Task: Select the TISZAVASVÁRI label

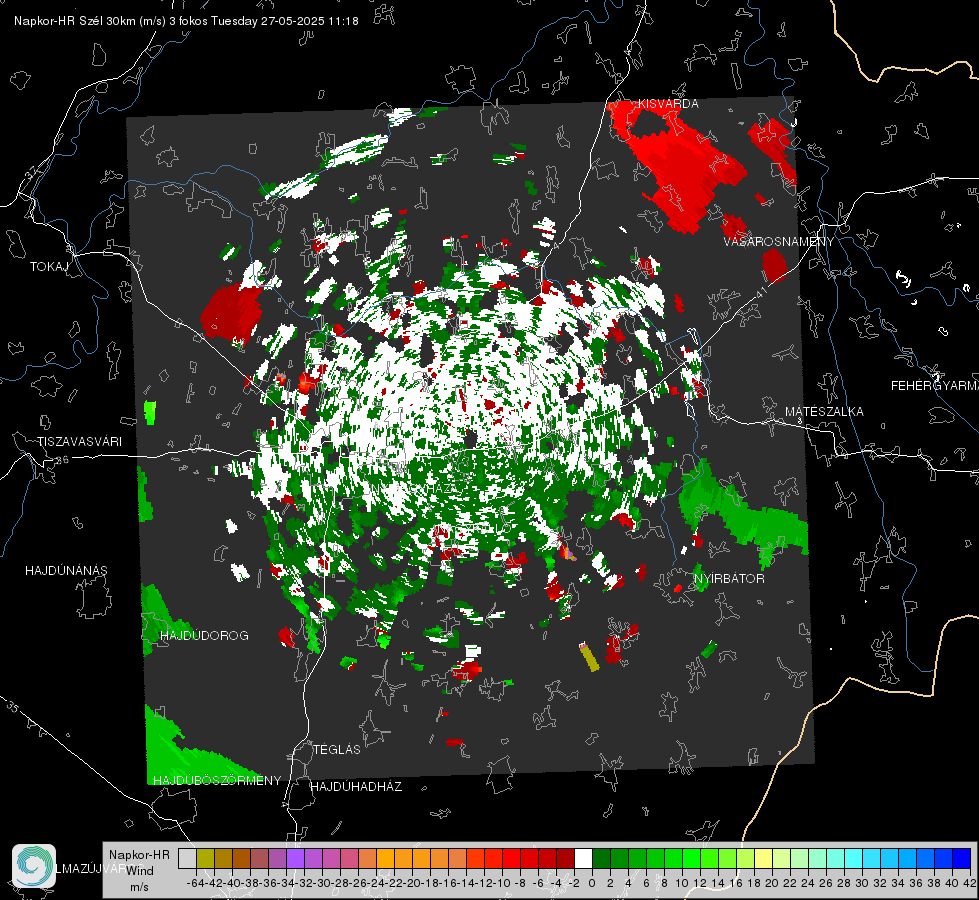Action: coord(79,442)
